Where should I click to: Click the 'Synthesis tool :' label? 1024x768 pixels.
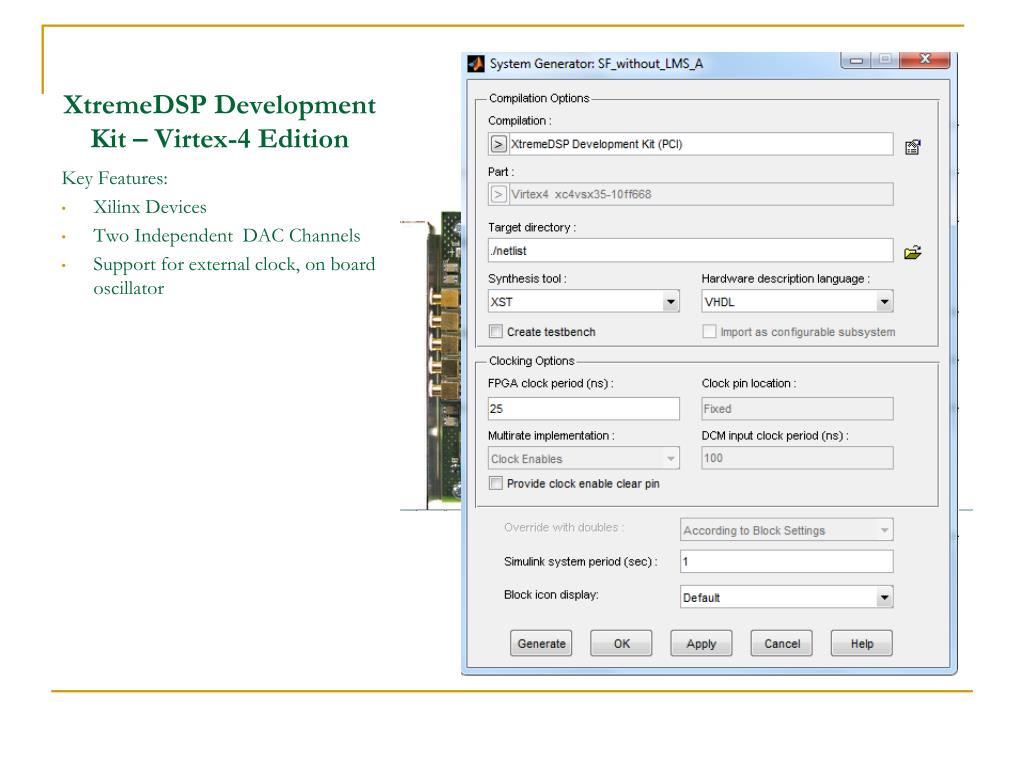pyautogui.click(x=527, y=278)
